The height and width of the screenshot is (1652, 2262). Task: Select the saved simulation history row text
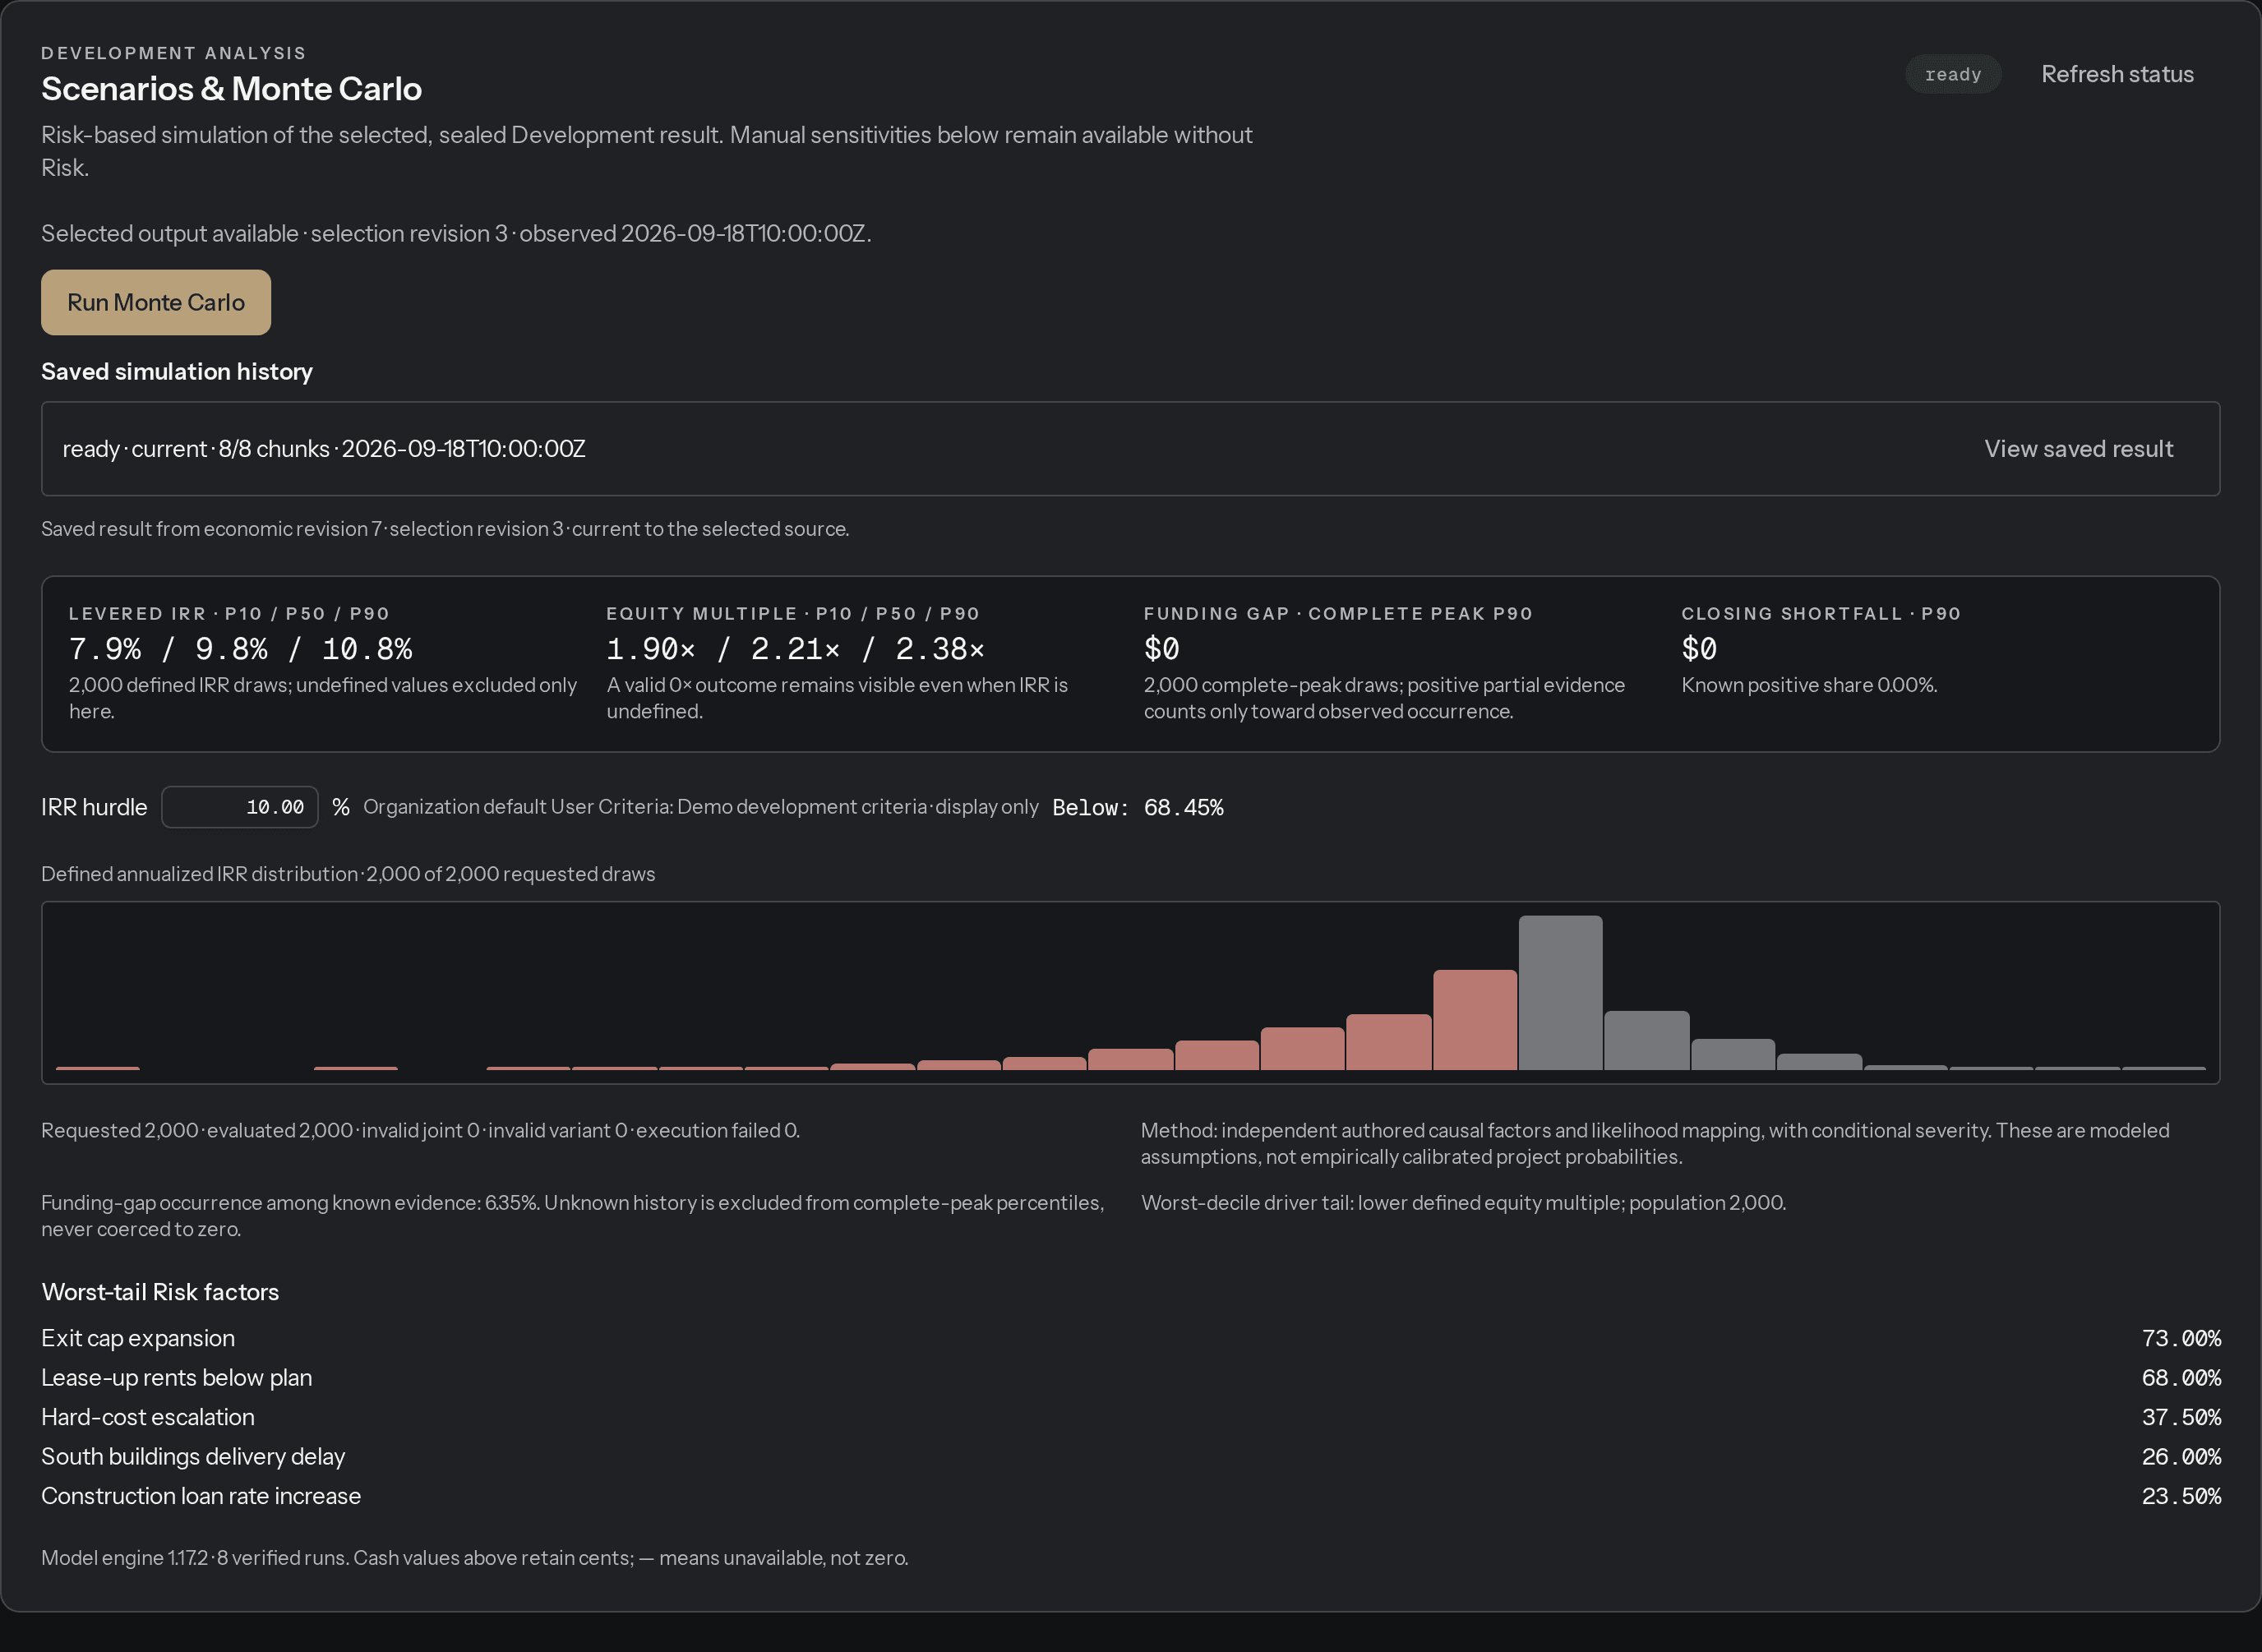pos(324,449)
